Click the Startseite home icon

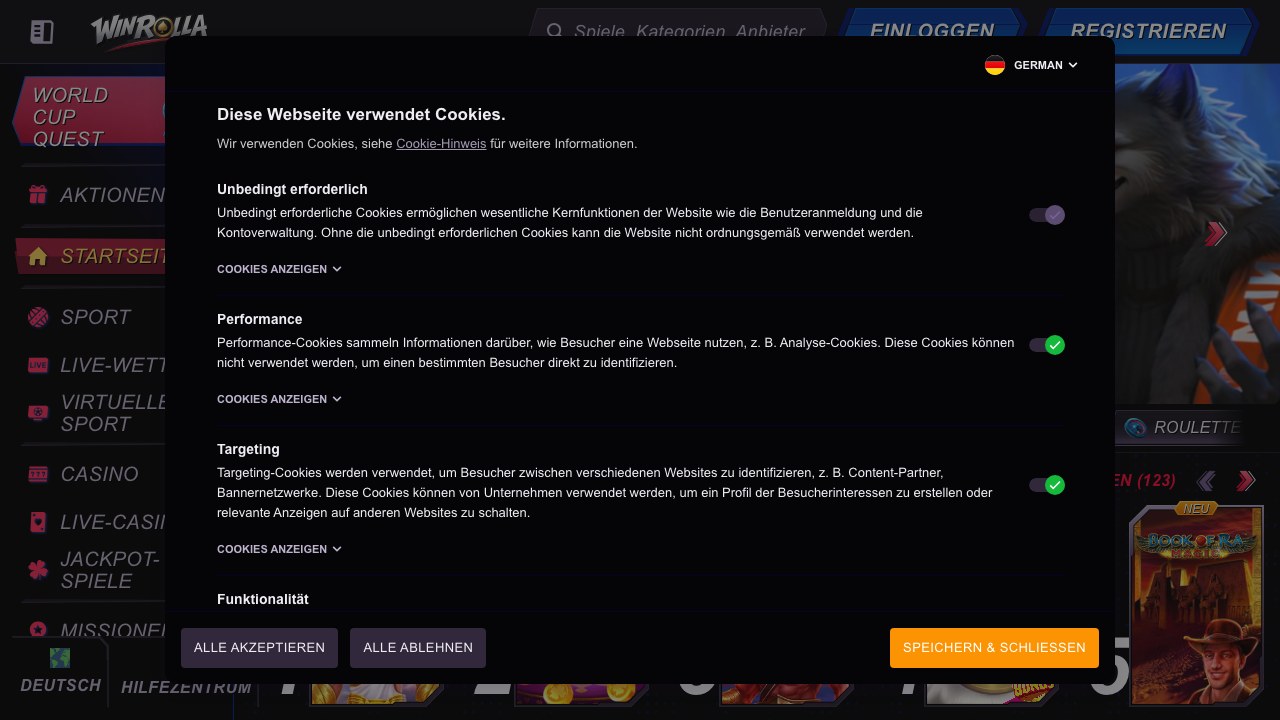pos(38,257)
